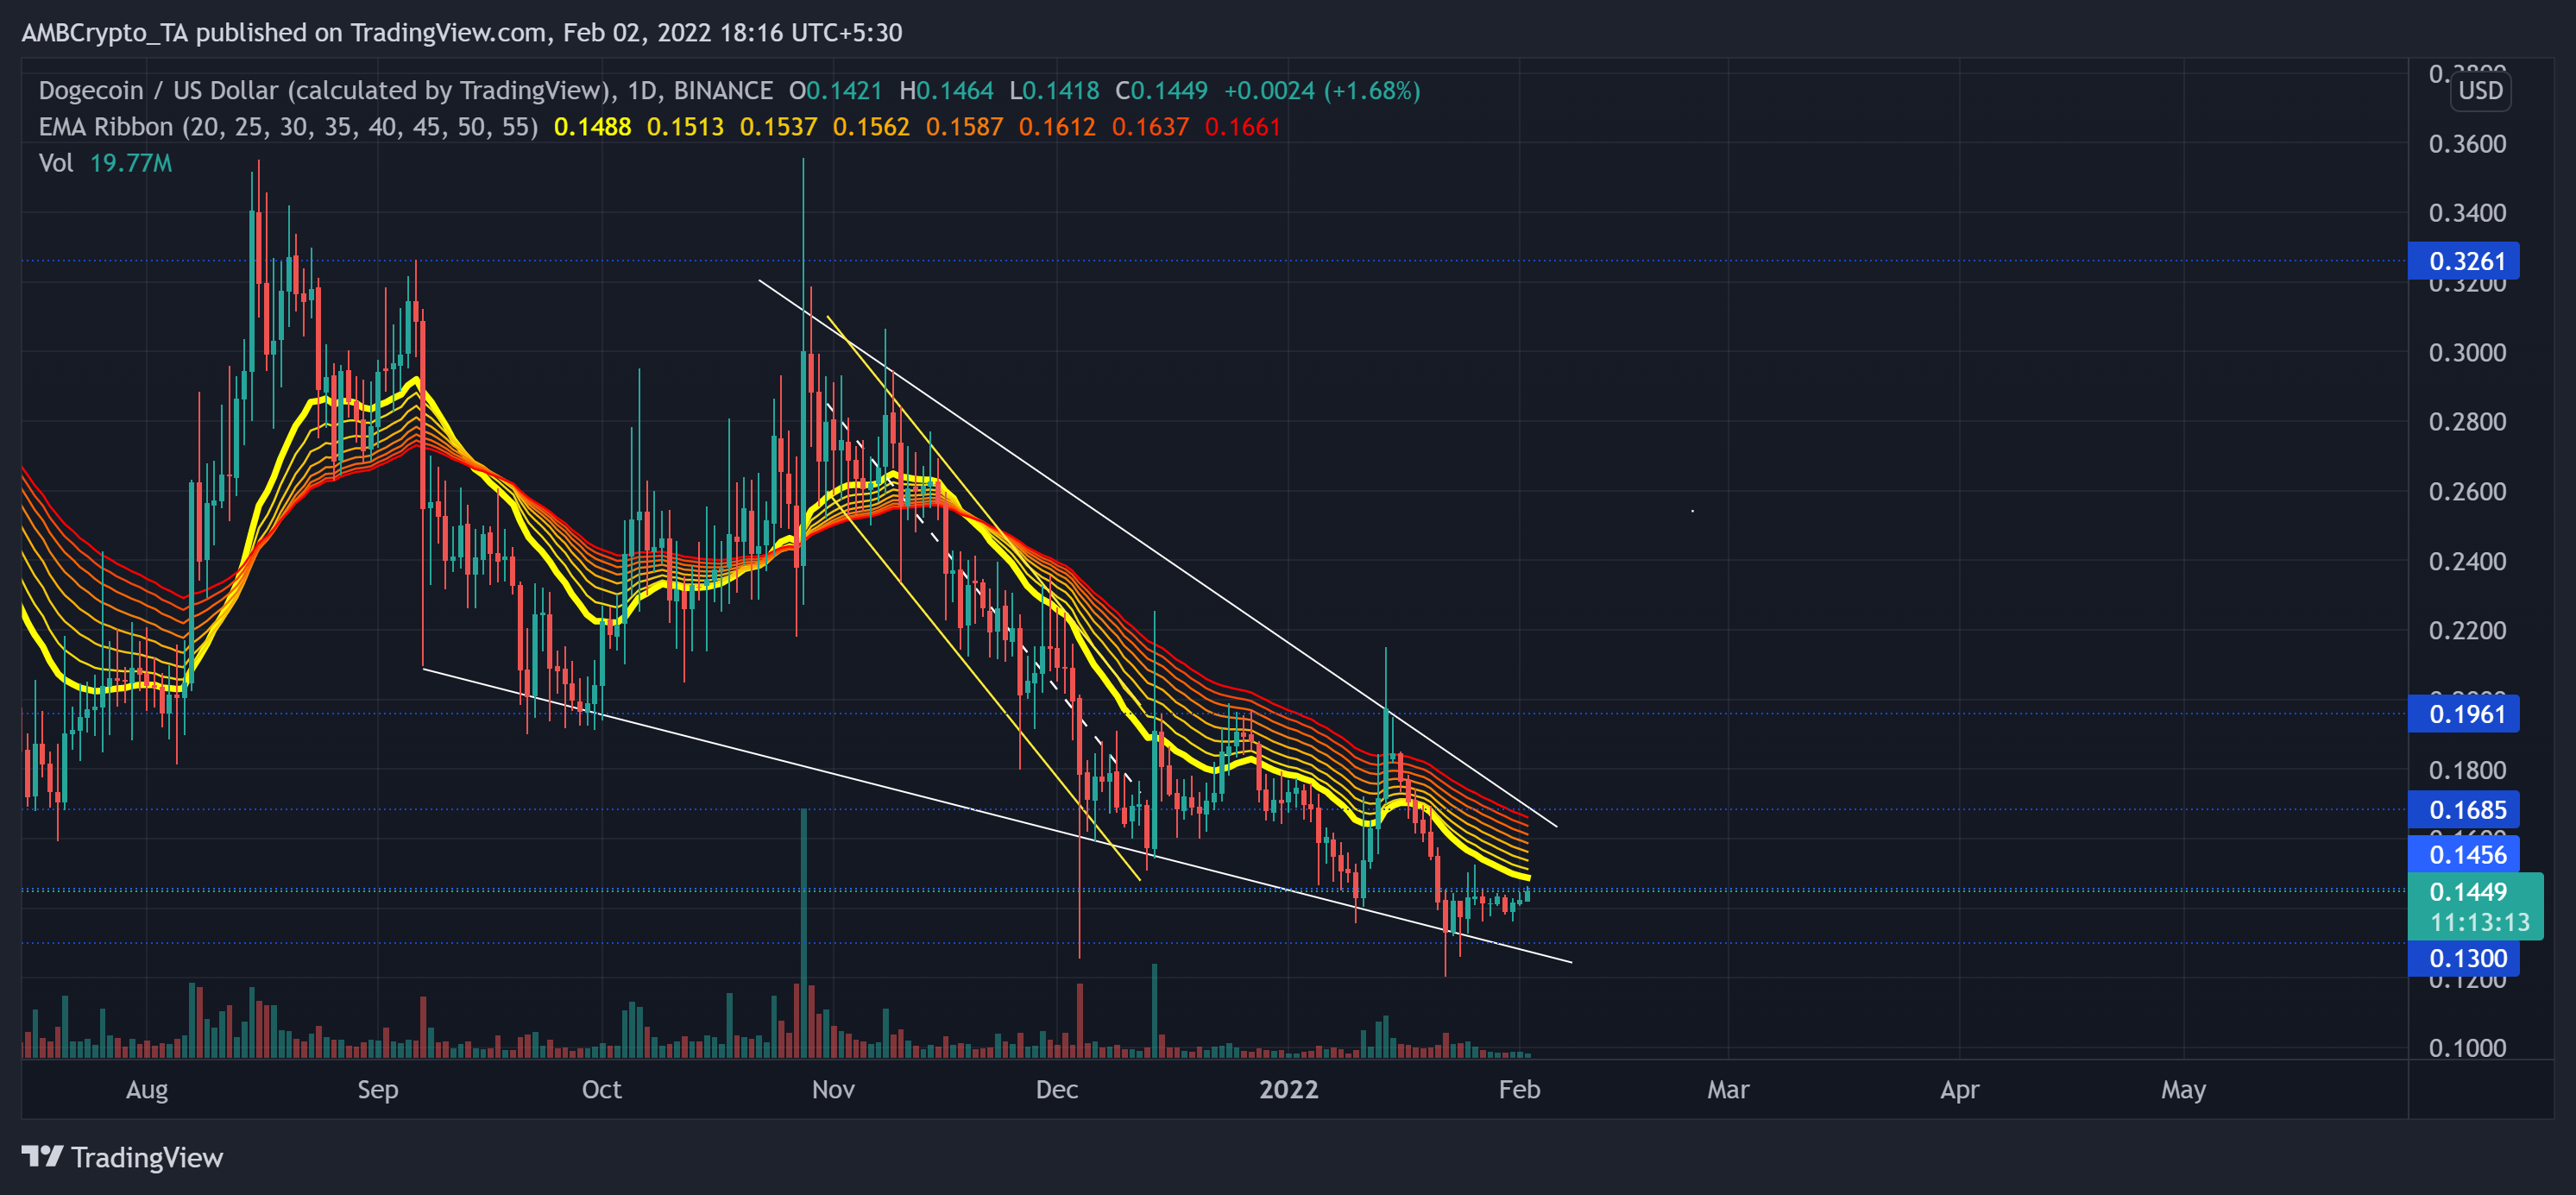2576x1195 pixels.
Task: Click the 2022 label on time axis
Action: click(x=1289, y=1090)
